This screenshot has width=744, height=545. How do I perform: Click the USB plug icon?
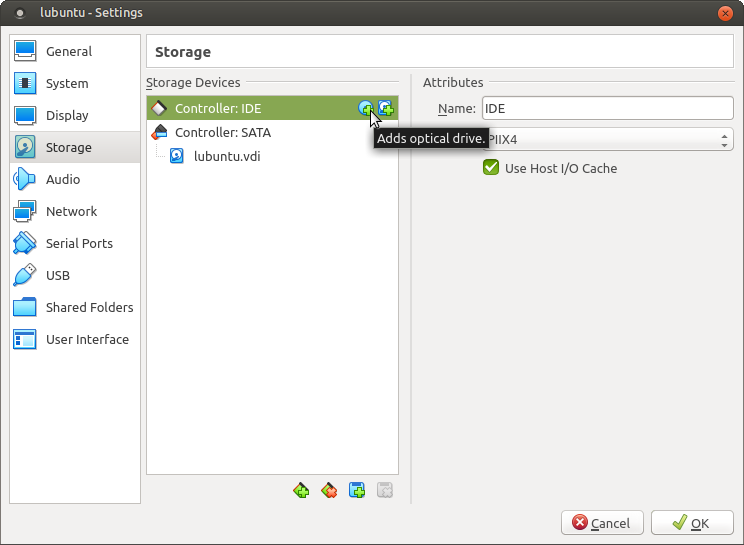coord(25,276)
